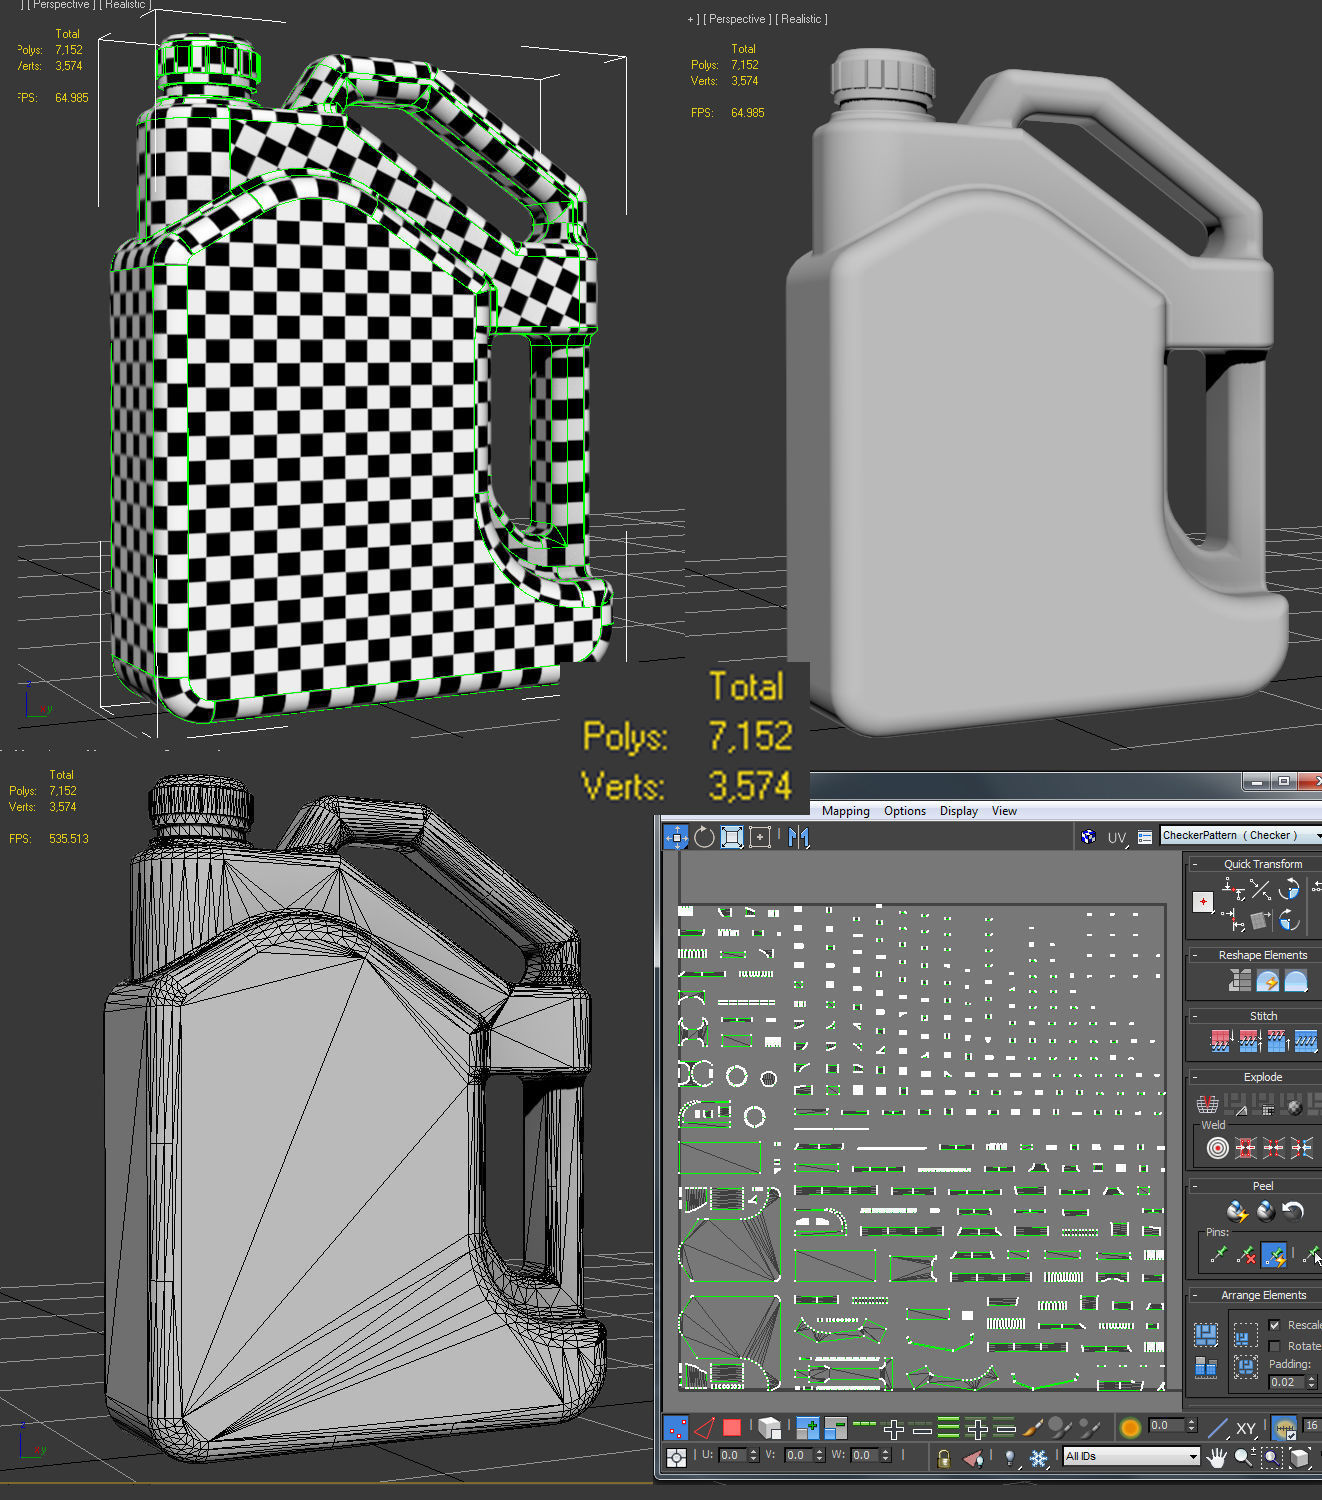Viewport: 1322px width, 1500px height.
Task: Toggle the Rescale checkbox
Action: pos(1274,1325)
